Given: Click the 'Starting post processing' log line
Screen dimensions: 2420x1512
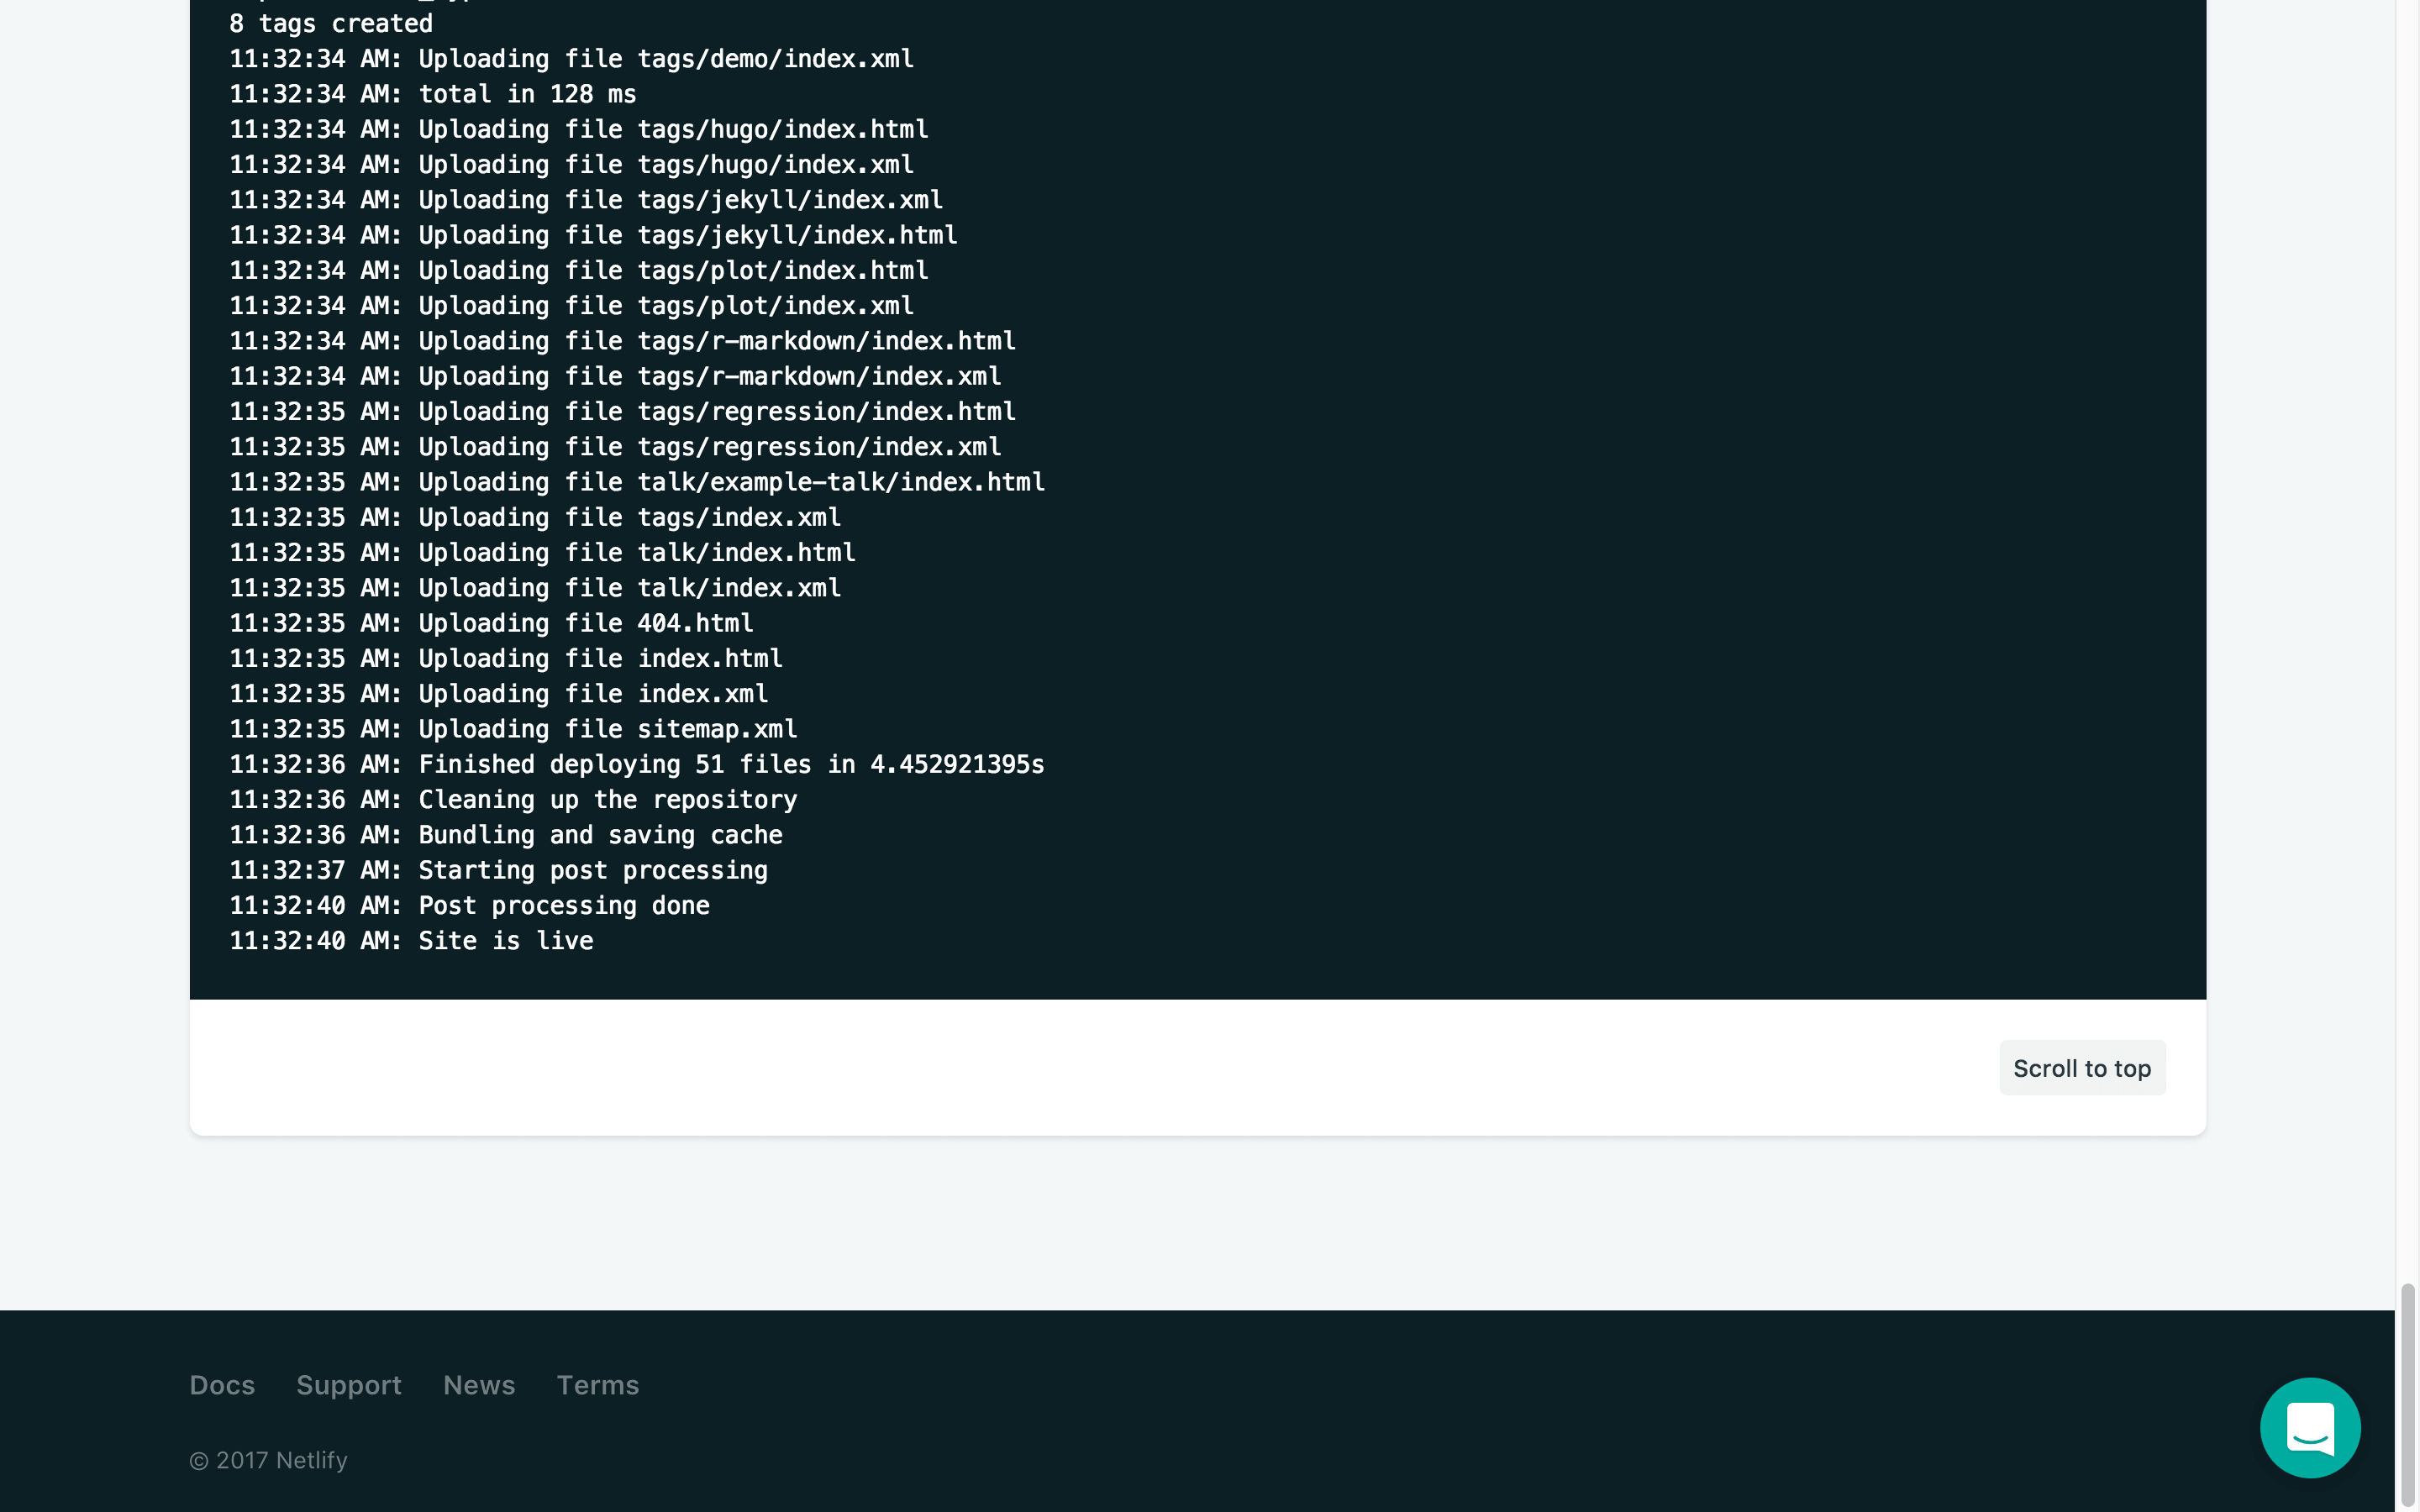Looking at the screenshot, I should coord(498,870).
